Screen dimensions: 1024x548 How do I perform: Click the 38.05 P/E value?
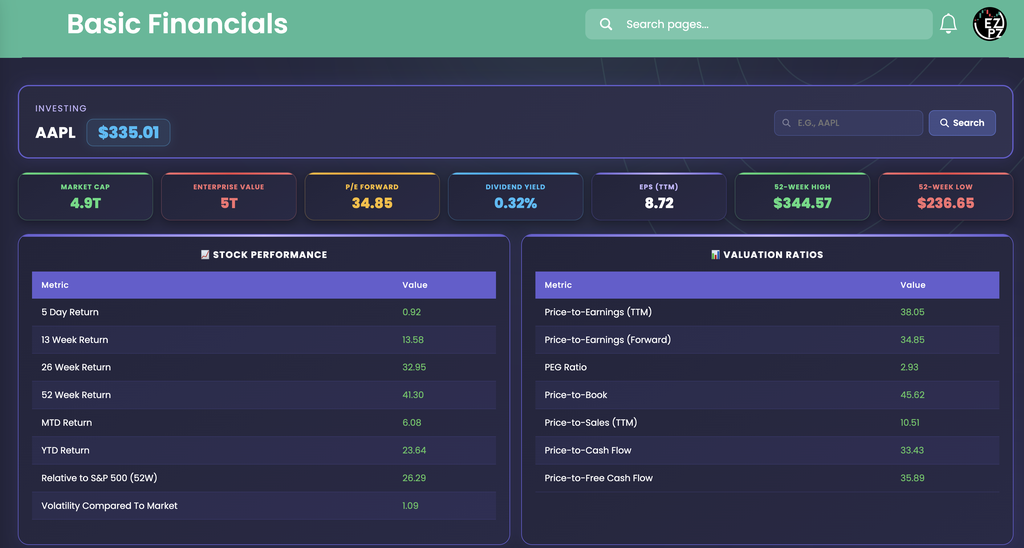[x=912, y=312]
